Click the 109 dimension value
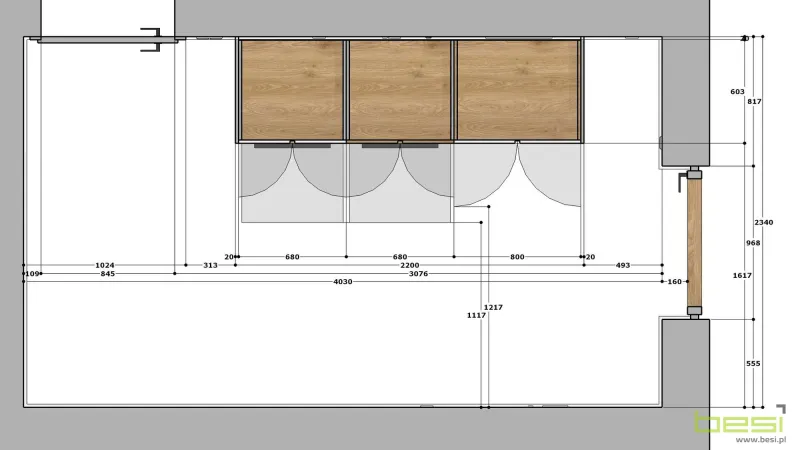Viewport: 800px width, 450px height. click(33, 274)
